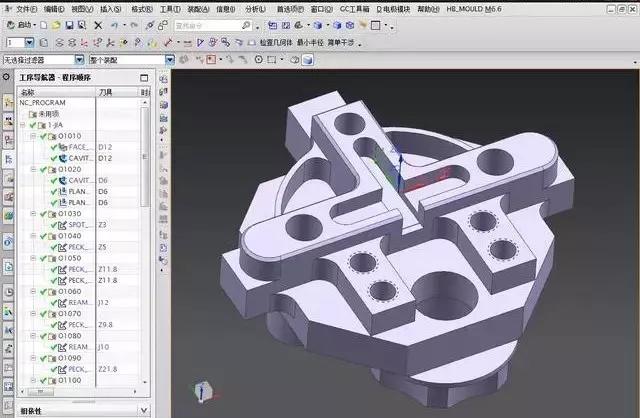Open the 无选择过滤器 filter dropdown
Viewport: 640px width, 418px height.
point(79,60)
